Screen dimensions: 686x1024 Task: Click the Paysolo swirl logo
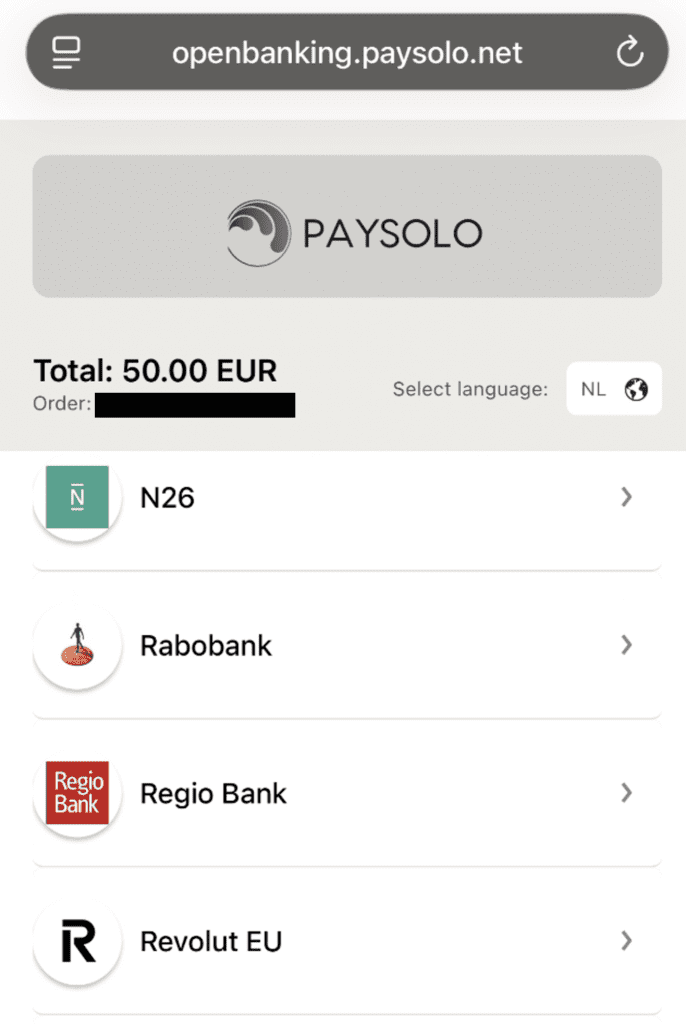click(x=257, y=233)
